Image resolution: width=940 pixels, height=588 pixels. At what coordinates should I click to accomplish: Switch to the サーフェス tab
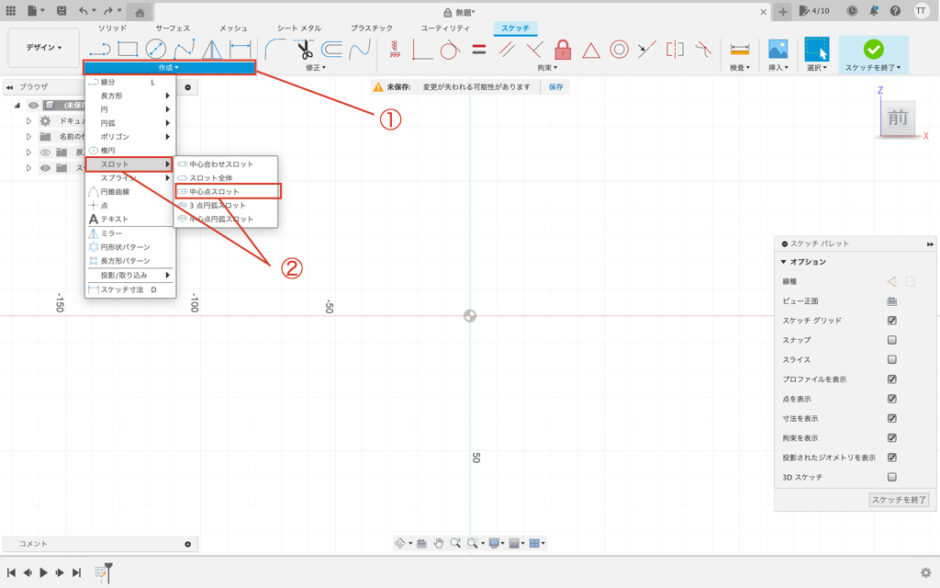click(172, 28)
